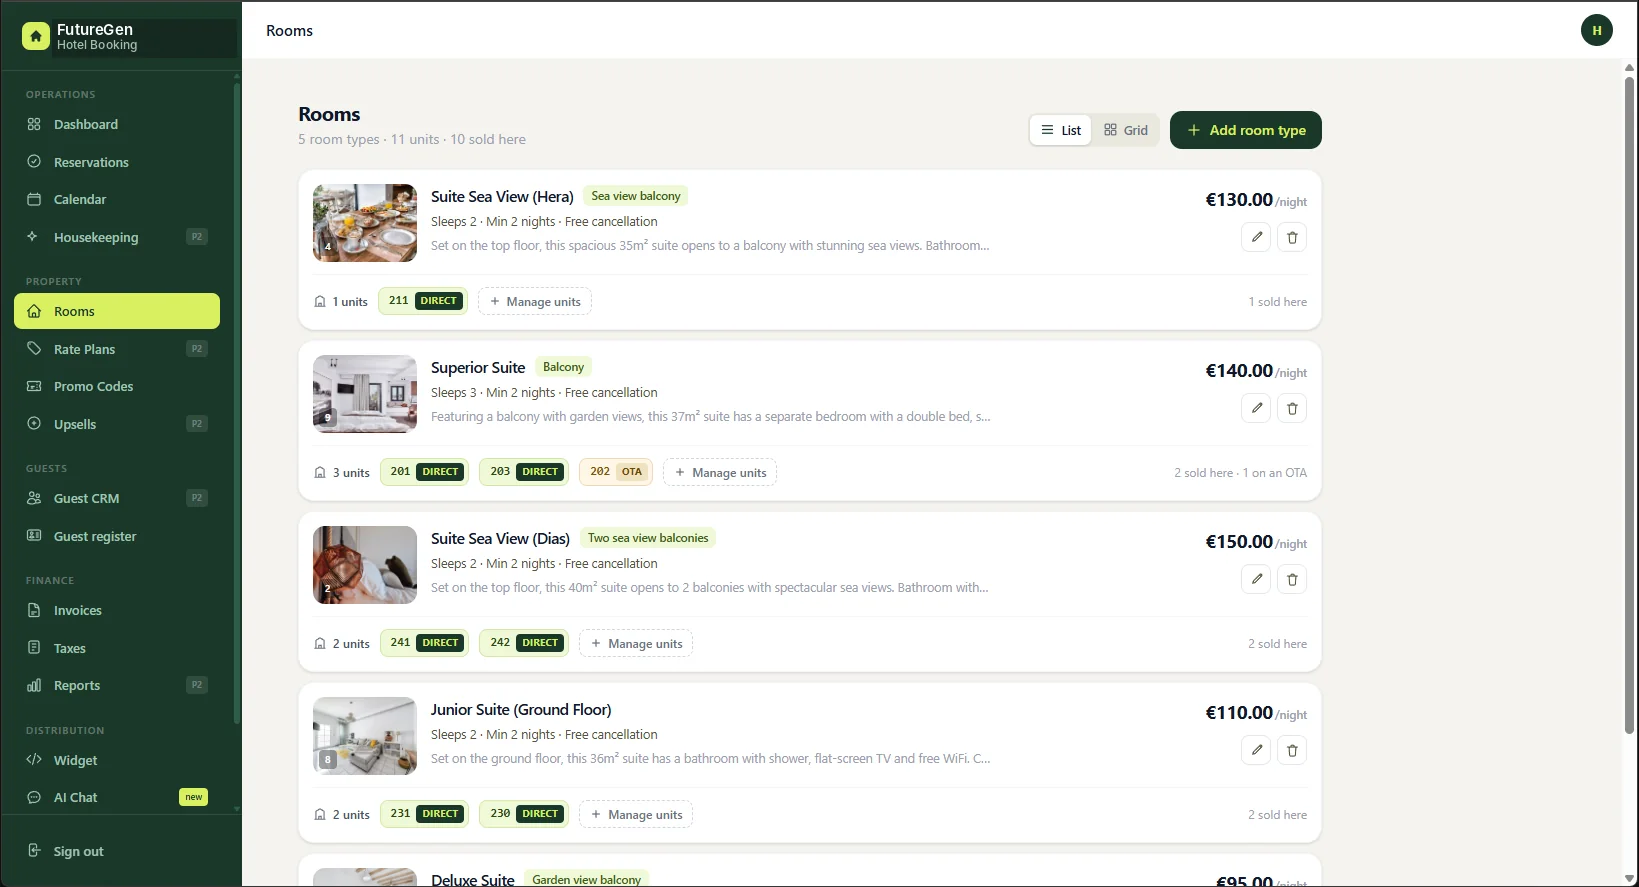The image size is (1639, 887).
Task: Open the Widget distribution page
Action: pos(117,760)
